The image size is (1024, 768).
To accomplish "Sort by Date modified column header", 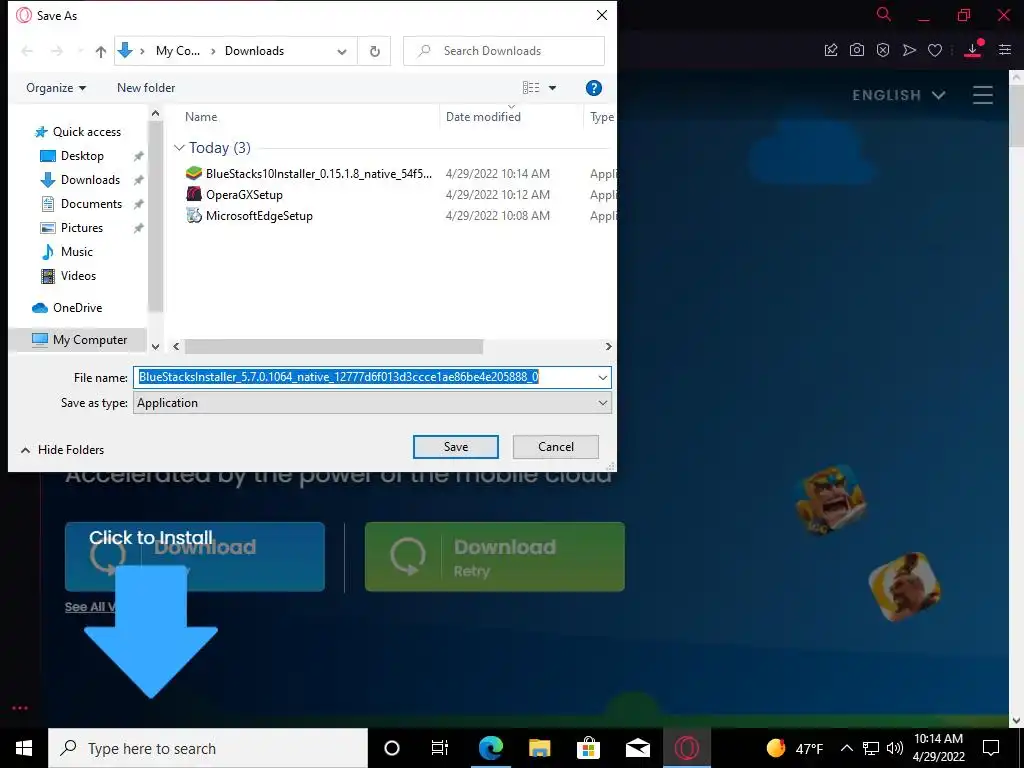I will (483, 117).
